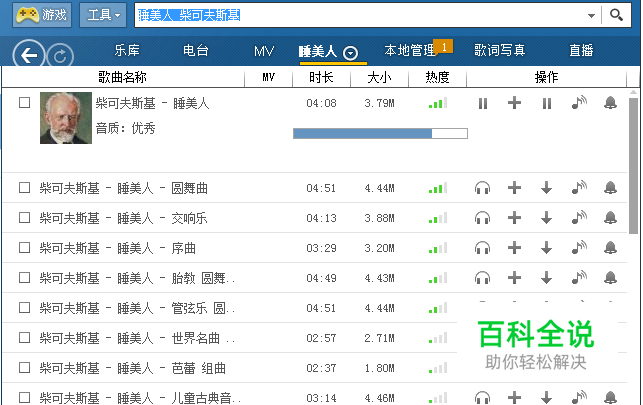This screenshot has width=643, height=405.
Task: Play 序曲 with headphone icon
Action: coord(482,248)
